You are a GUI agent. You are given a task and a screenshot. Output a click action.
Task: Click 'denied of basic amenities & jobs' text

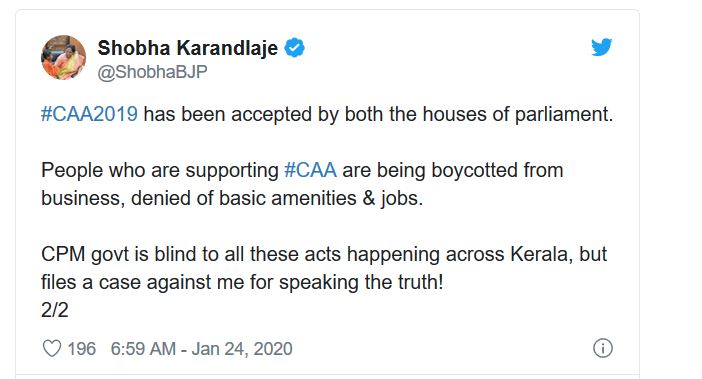(x=277, y=198)
